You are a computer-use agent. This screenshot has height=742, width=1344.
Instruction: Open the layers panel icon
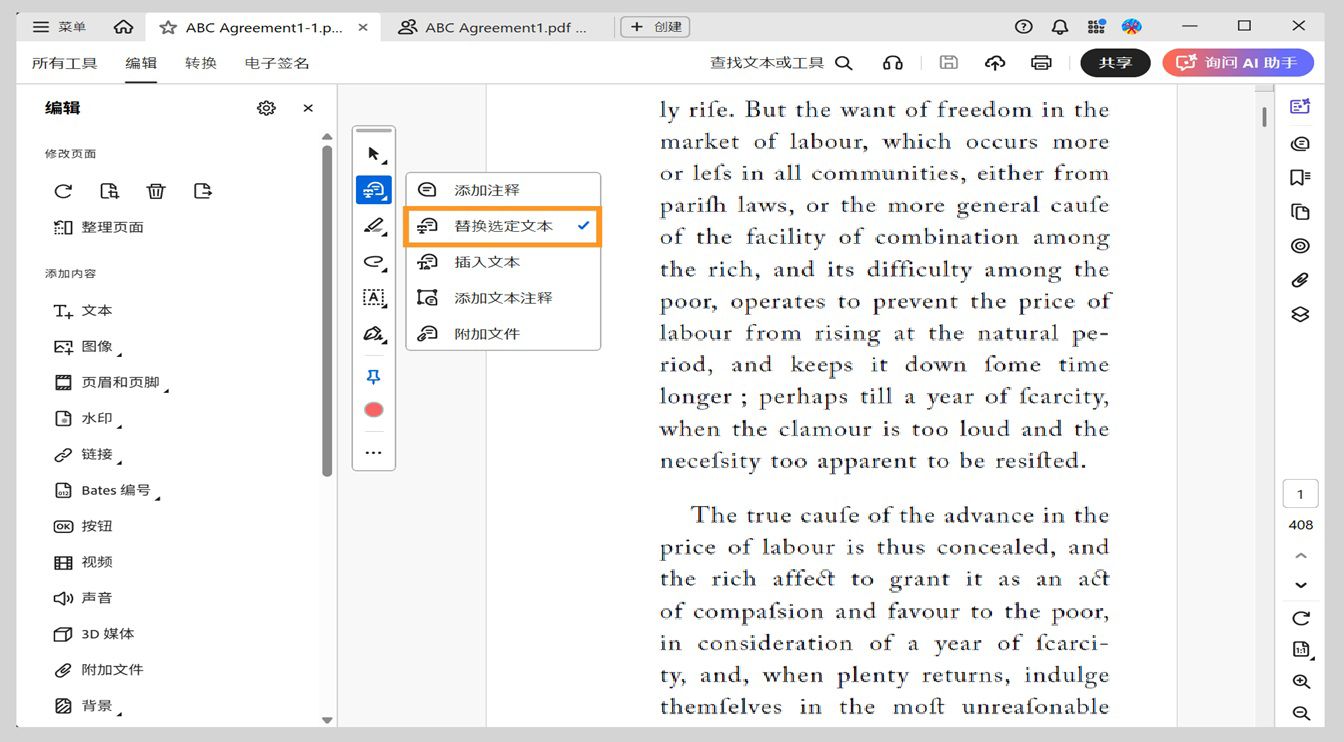coord(1300,314)
